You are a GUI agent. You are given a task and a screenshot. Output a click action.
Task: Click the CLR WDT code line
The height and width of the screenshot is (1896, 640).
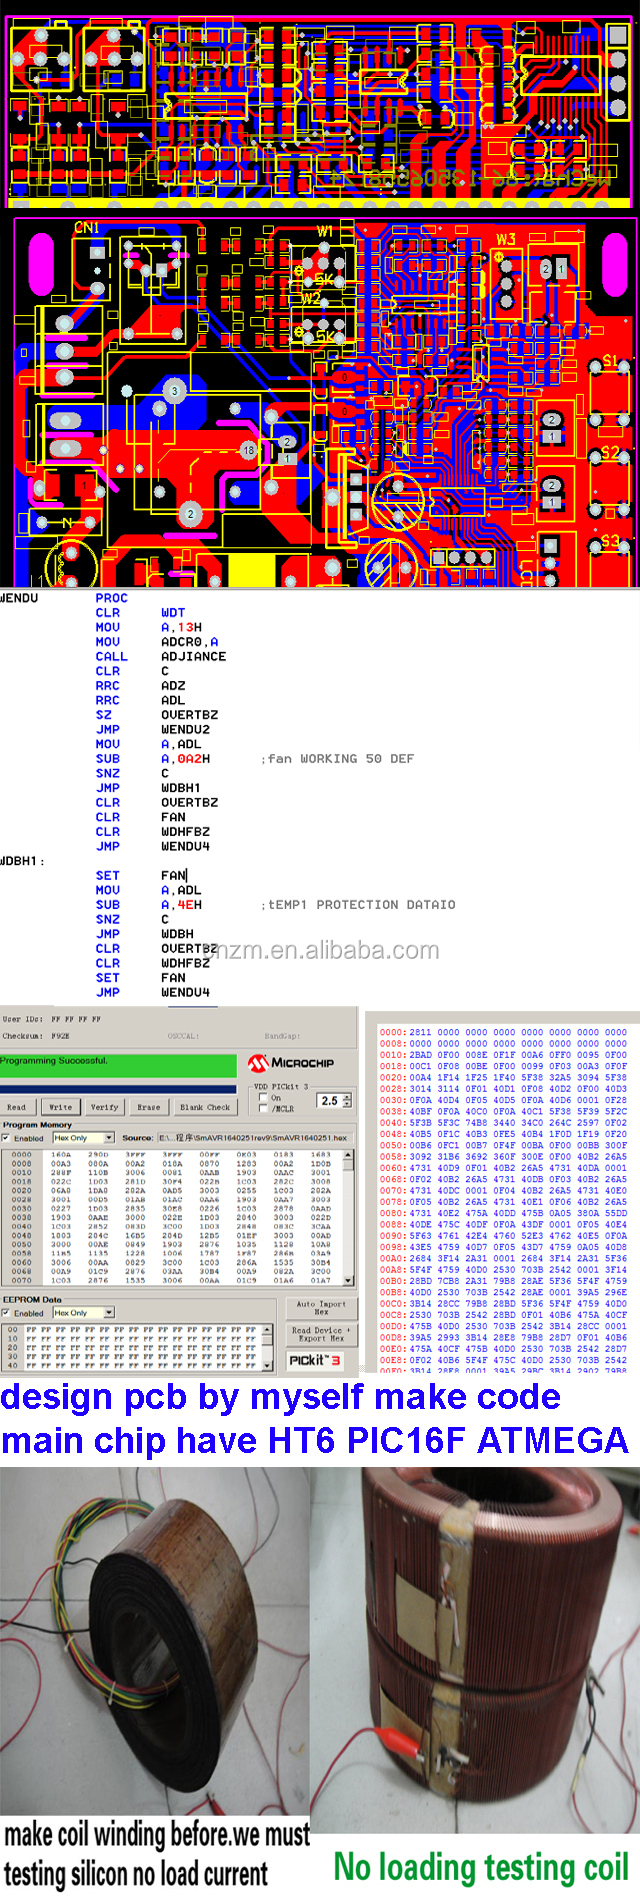coord(140,613)
